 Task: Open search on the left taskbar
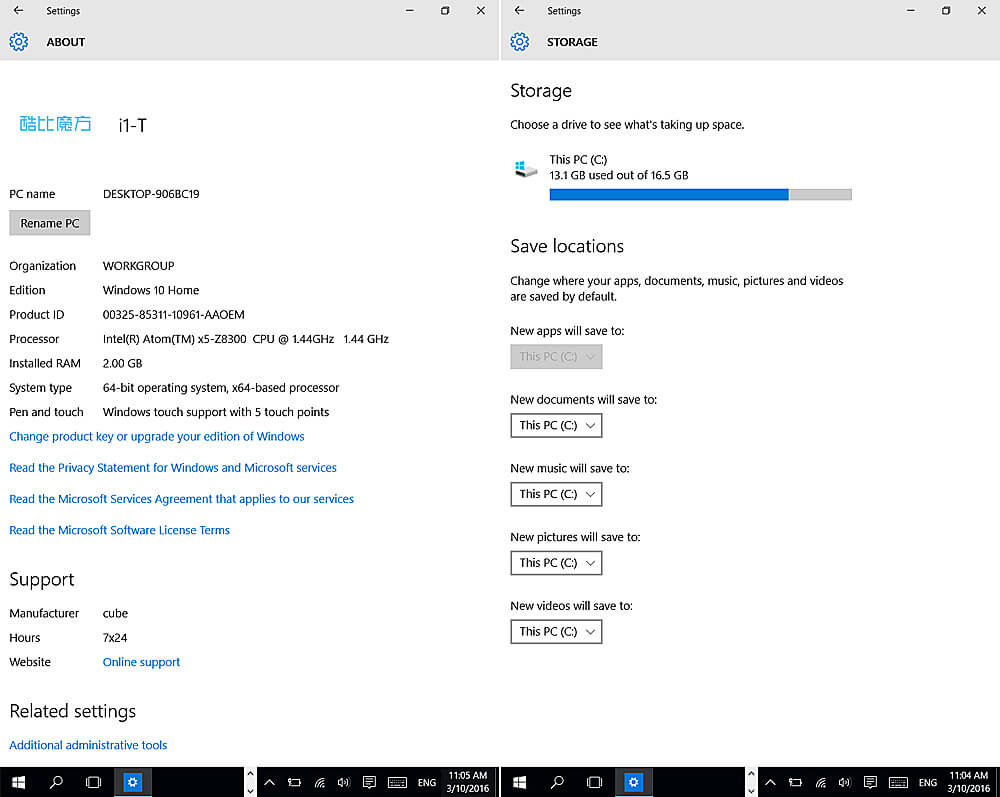pyautogui.click(x=56, y=782)
